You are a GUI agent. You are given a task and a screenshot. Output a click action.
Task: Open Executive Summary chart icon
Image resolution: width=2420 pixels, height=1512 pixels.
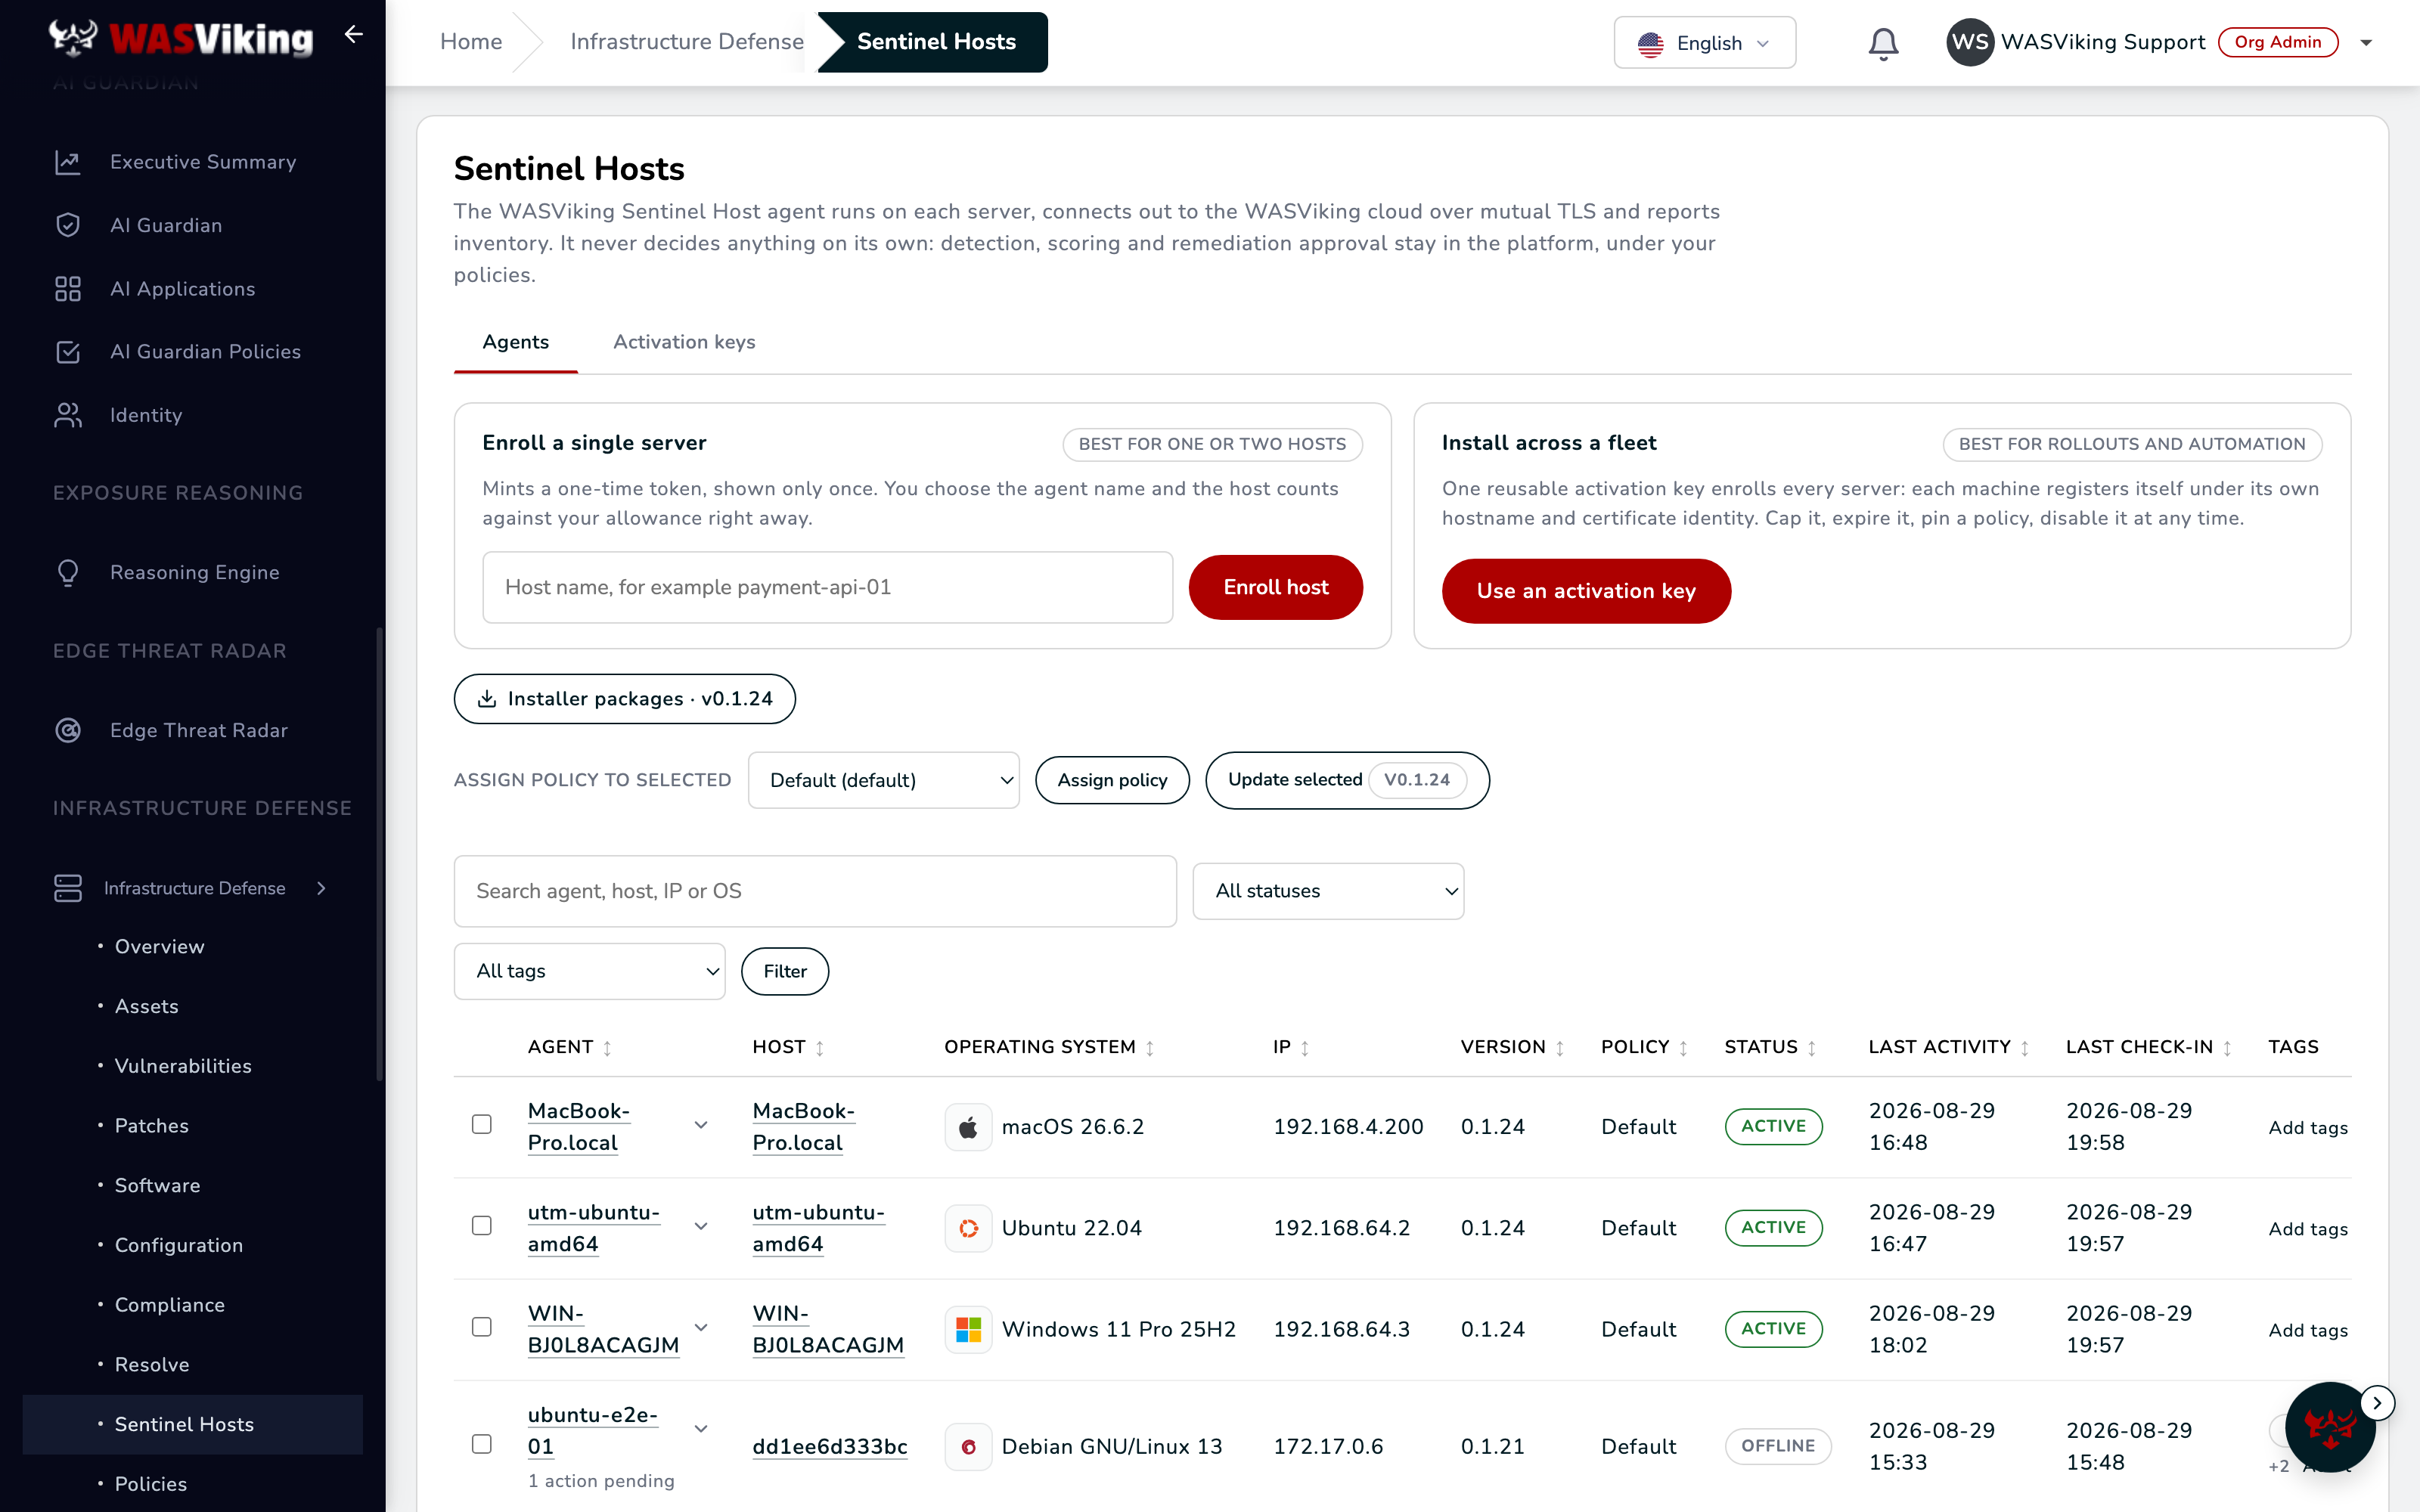(68, 162)
